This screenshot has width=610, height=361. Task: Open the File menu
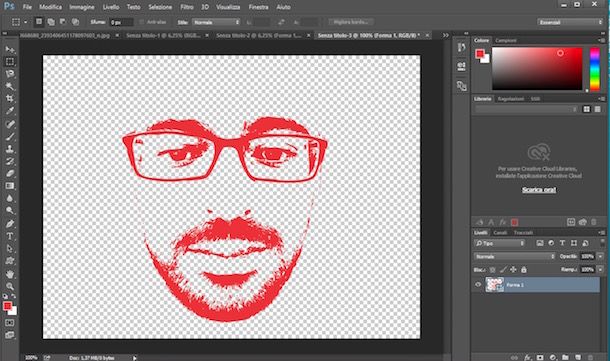(x=27, y=7)
